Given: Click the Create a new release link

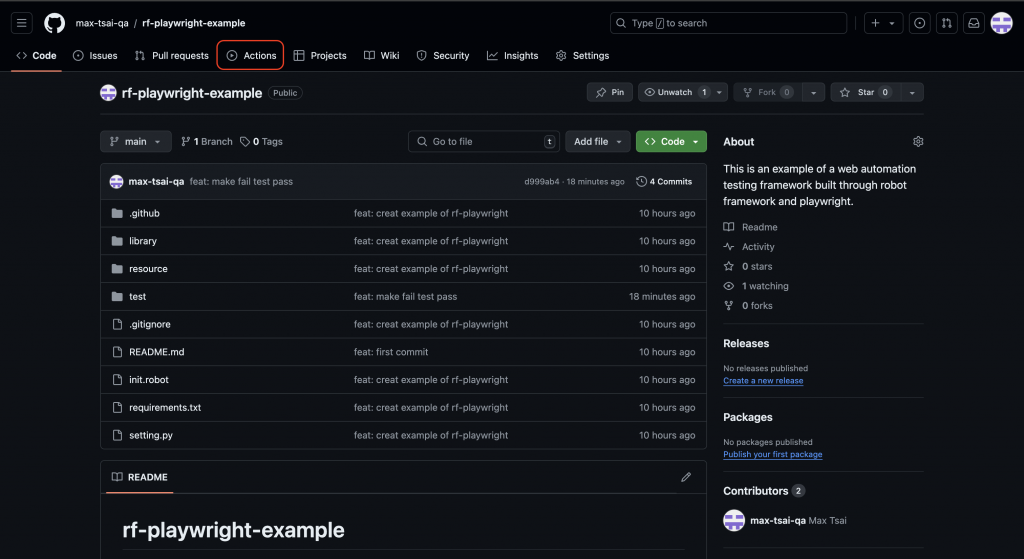Looking at the screenshot, I should [763, 381].
